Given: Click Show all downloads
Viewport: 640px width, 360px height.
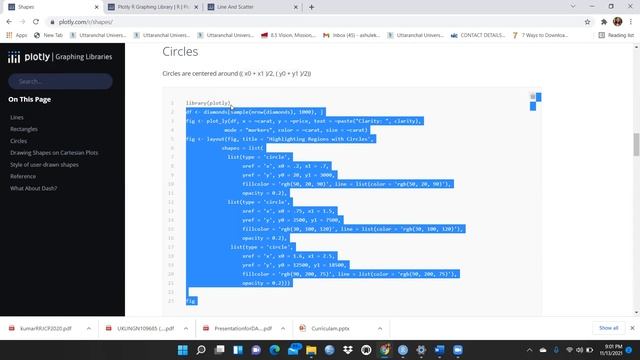Looking at the screenshot, I should (608, 328).
